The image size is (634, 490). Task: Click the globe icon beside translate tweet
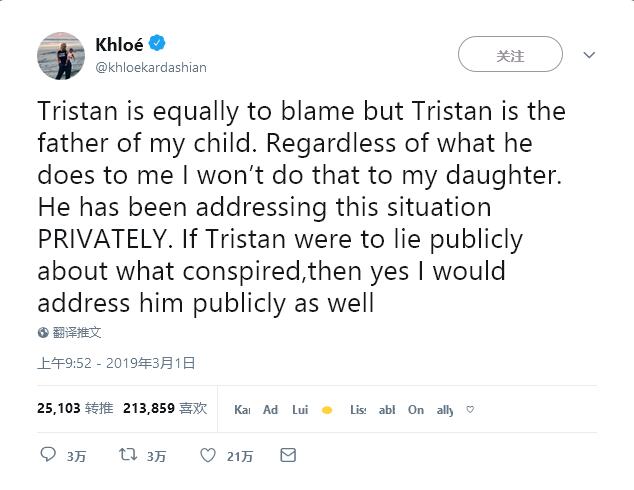tap(43, 332)
